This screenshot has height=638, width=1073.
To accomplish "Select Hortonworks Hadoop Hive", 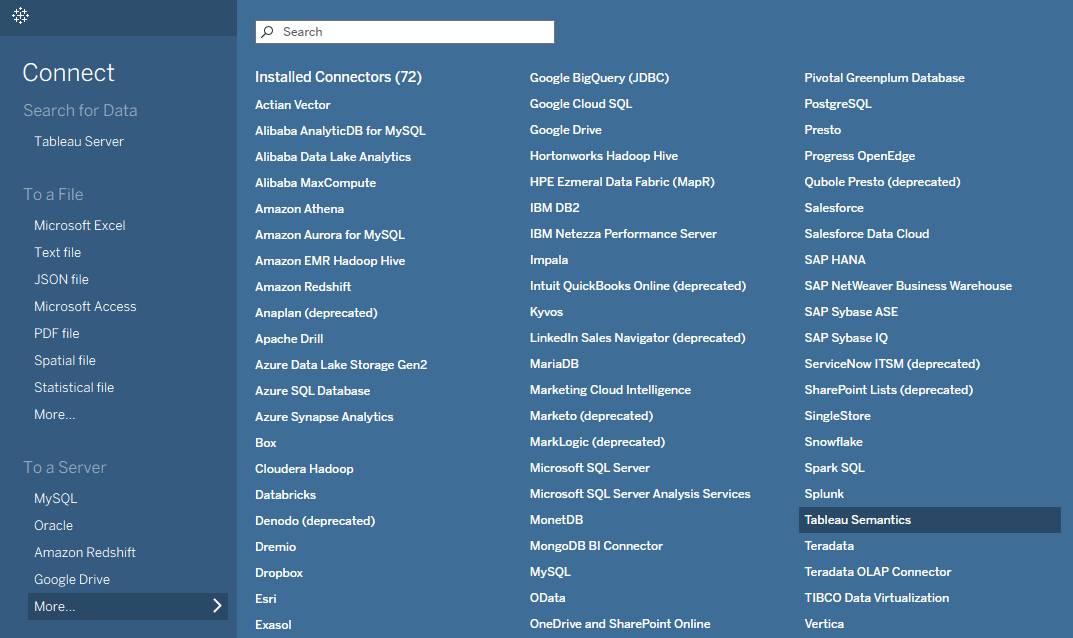I will (604, 156).
